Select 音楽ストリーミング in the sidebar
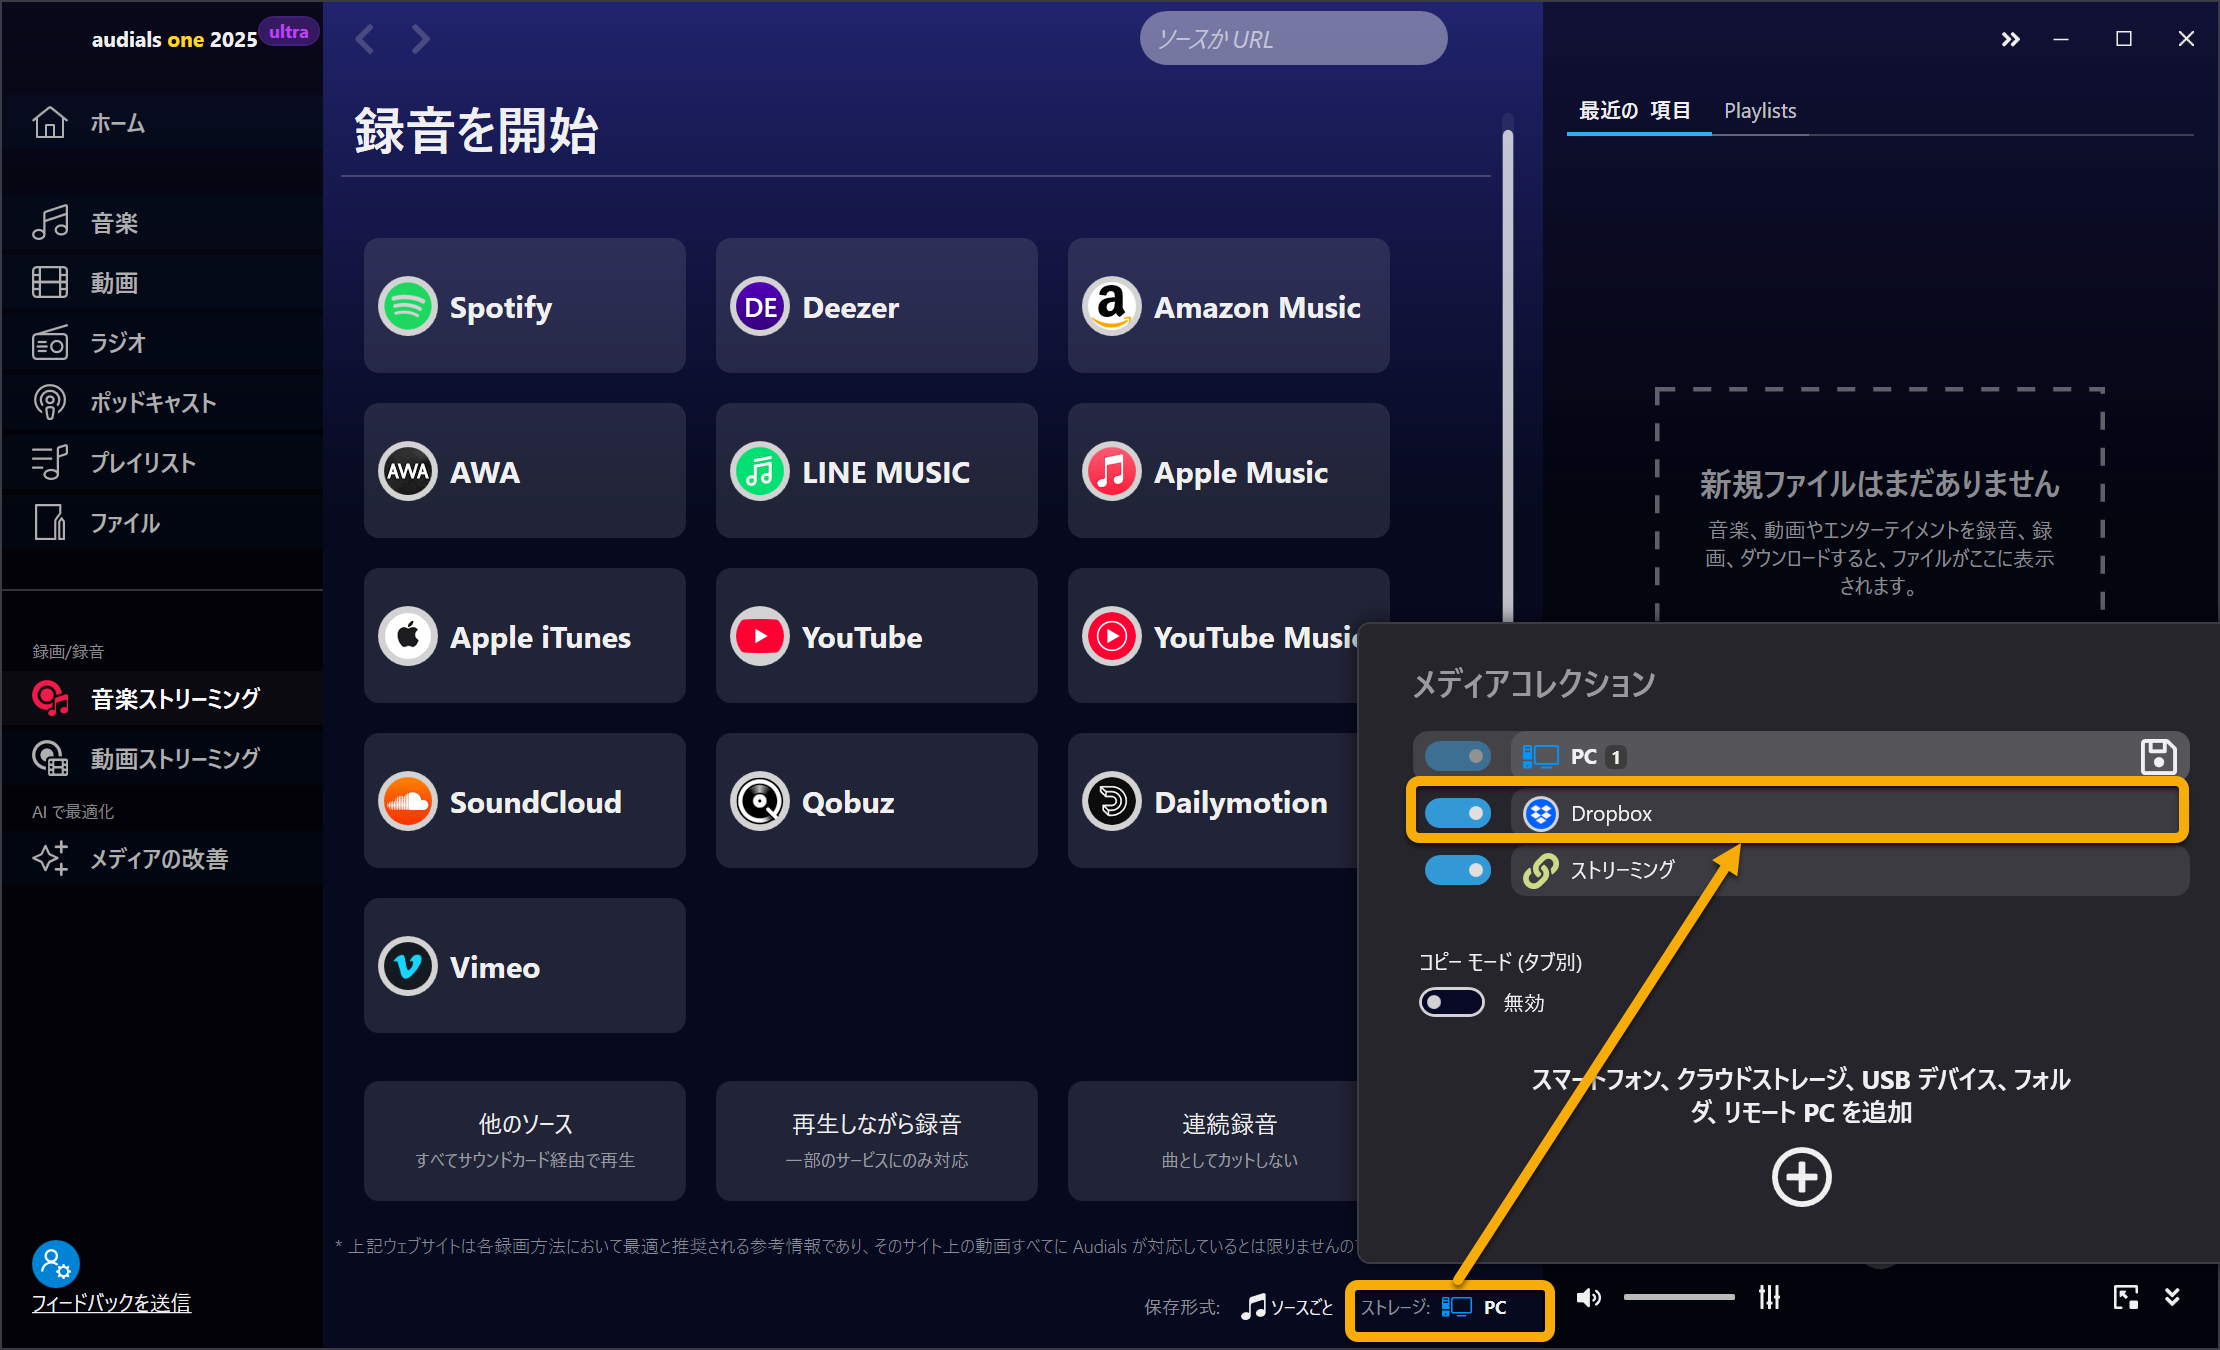 coord(162,698)
